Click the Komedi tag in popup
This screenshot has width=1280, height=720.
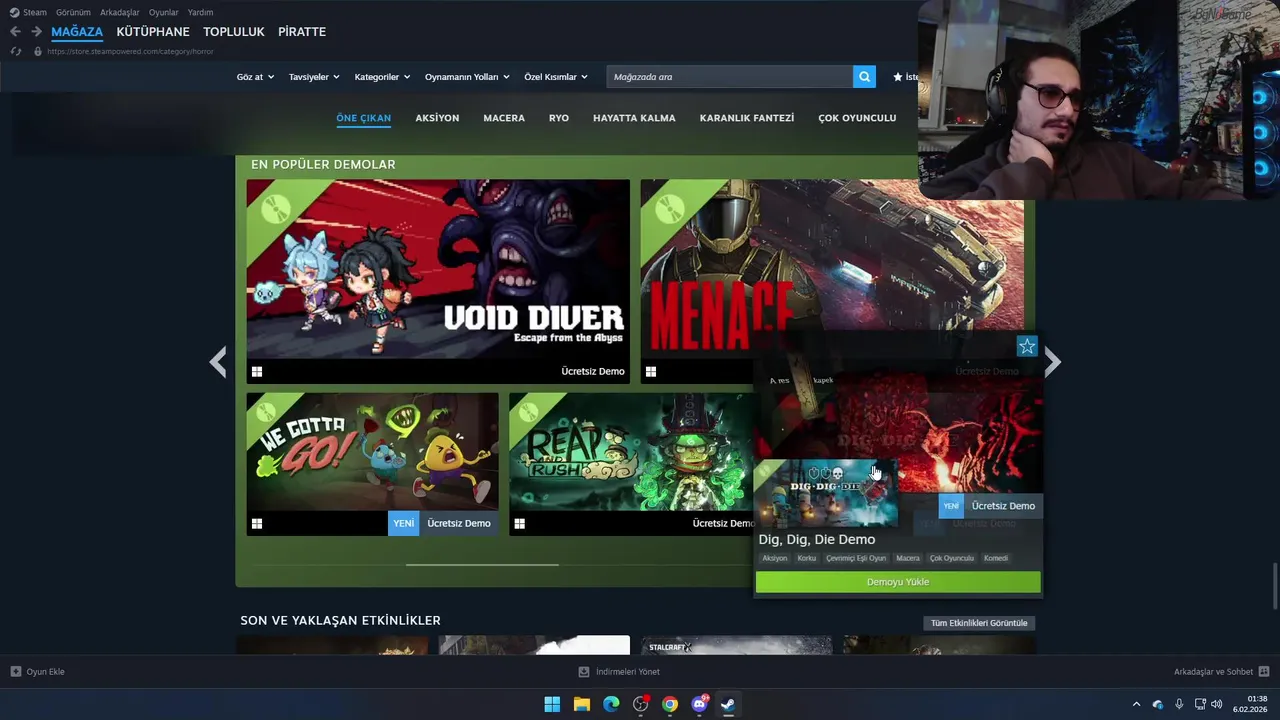996,558
